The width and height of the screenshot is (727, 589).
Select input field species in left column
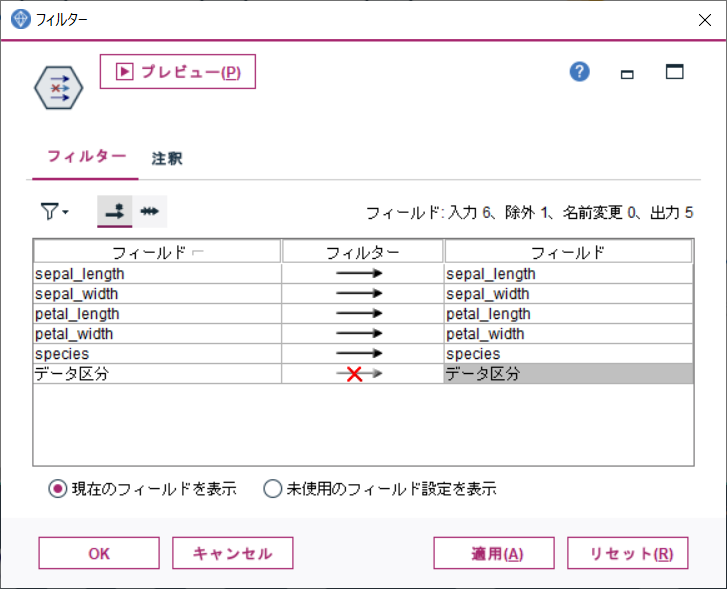tap(157, 353)
